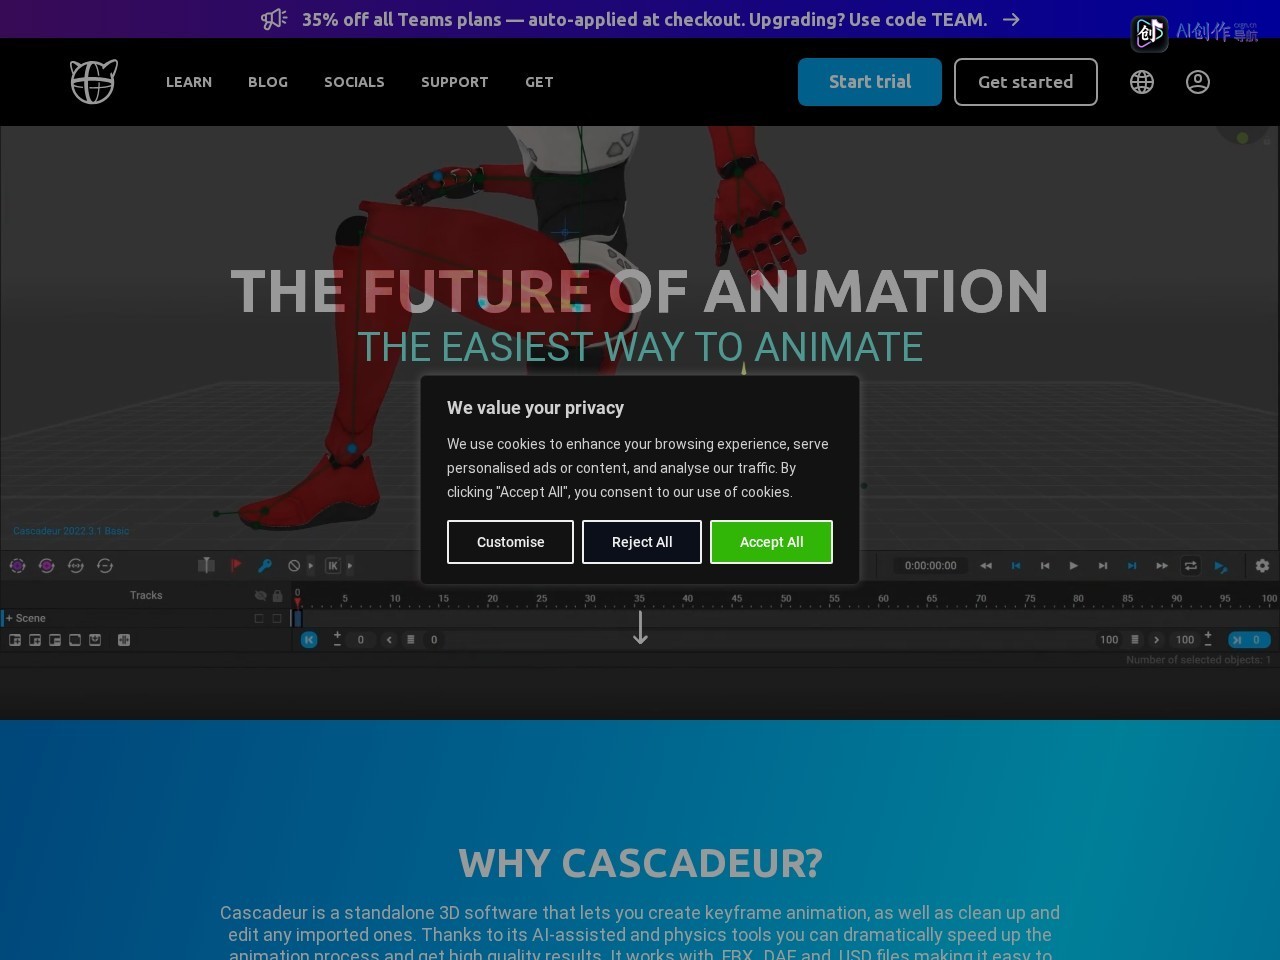
Task: Toggle the IK button in timeline toolbar
Action: point(333,566)
